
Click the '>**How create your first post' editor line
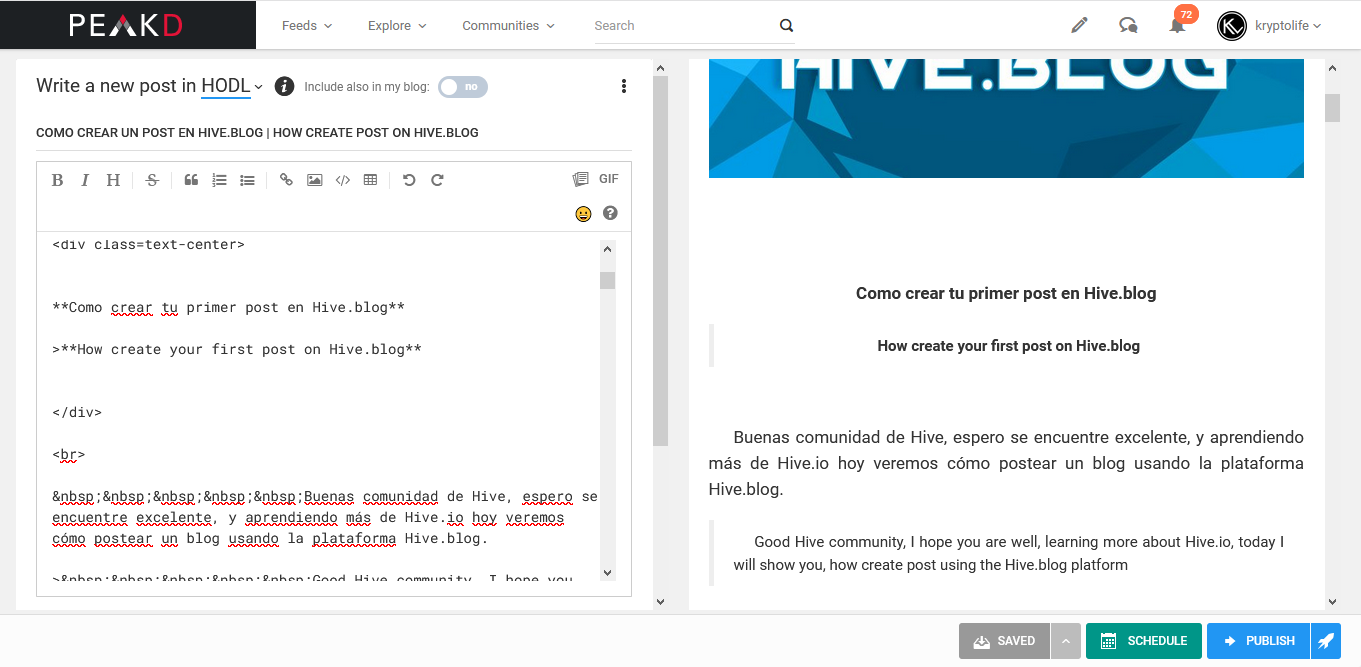(237, 349)
